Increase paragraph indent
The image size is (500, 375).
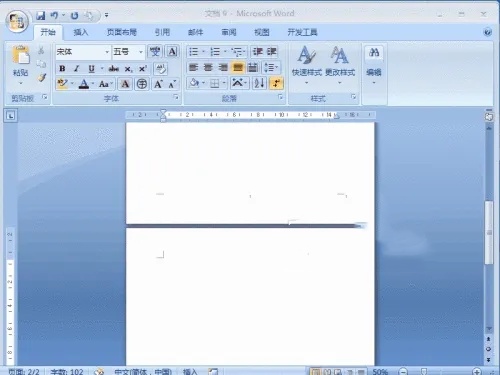271,52
